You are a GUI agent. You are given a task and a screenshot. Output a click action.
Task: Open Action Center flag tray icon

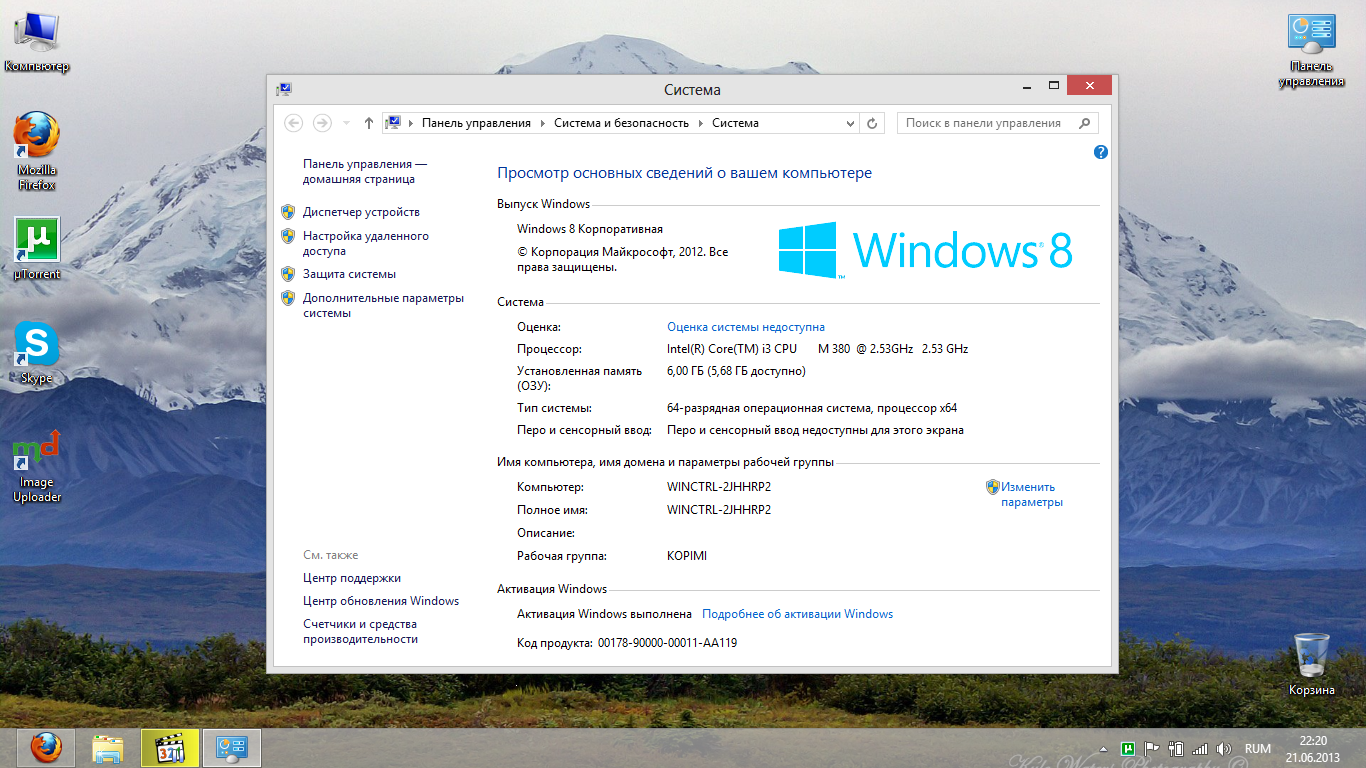pos(1152,748)
